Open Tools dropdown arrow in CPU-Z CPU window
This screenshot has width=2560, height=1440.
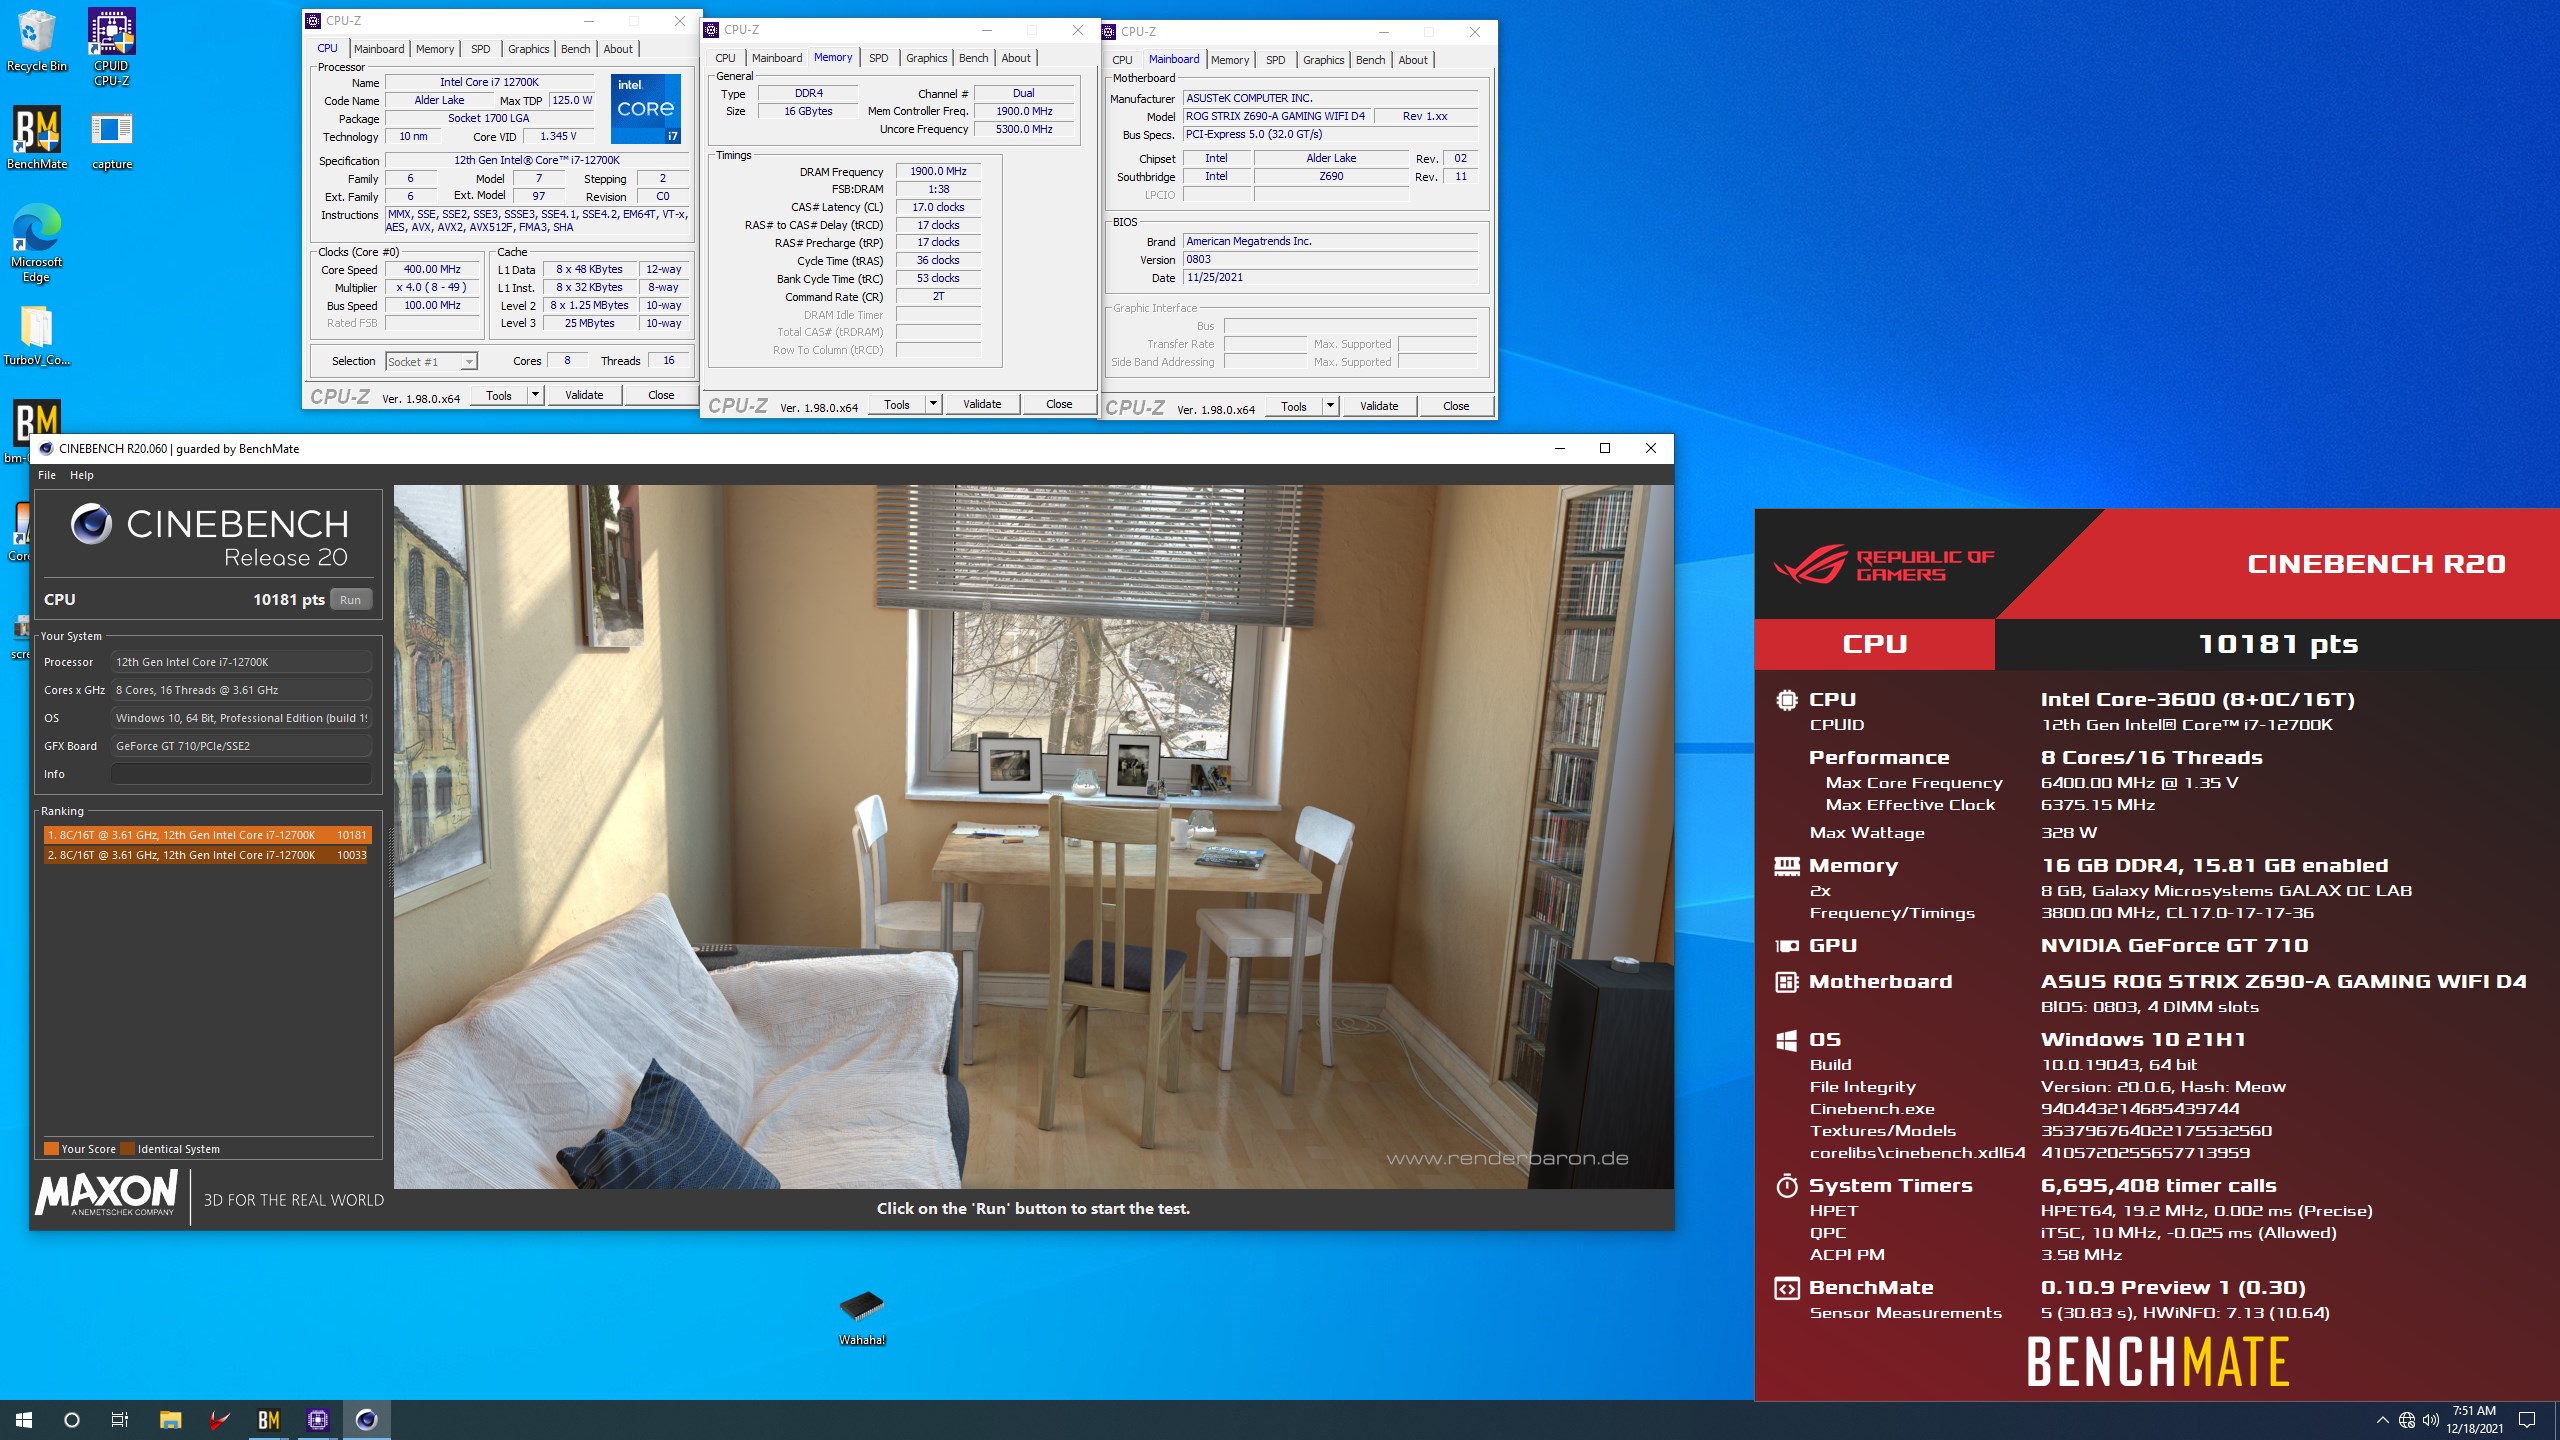[535, 395]
